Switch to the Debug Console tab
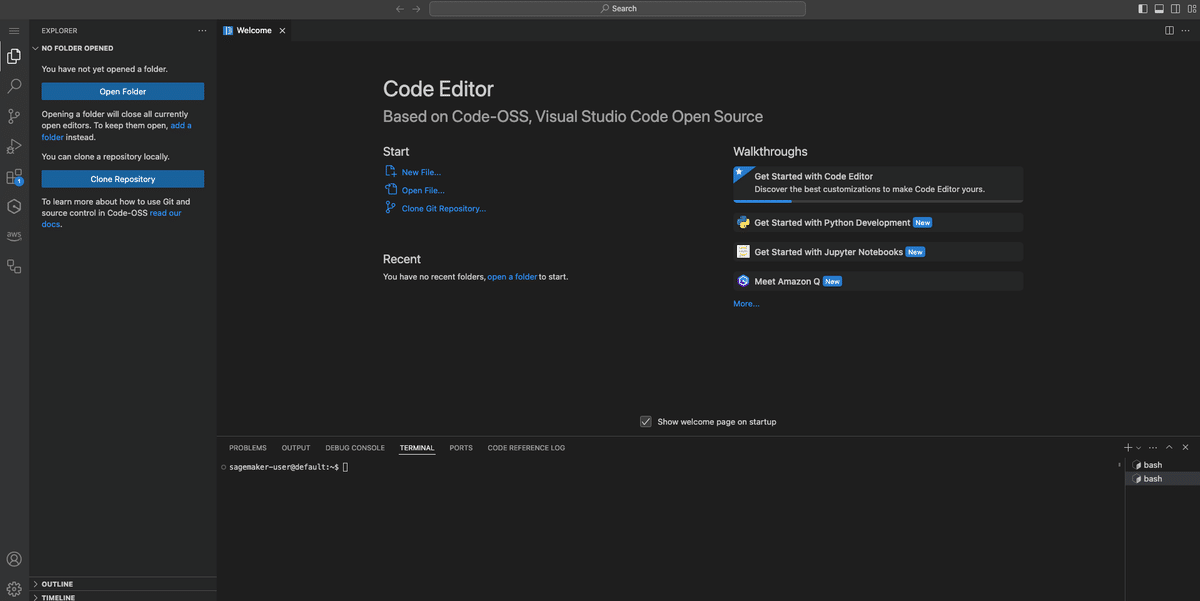The height and width of the screenshot is (601, 1200). click(x=355, y=448)
